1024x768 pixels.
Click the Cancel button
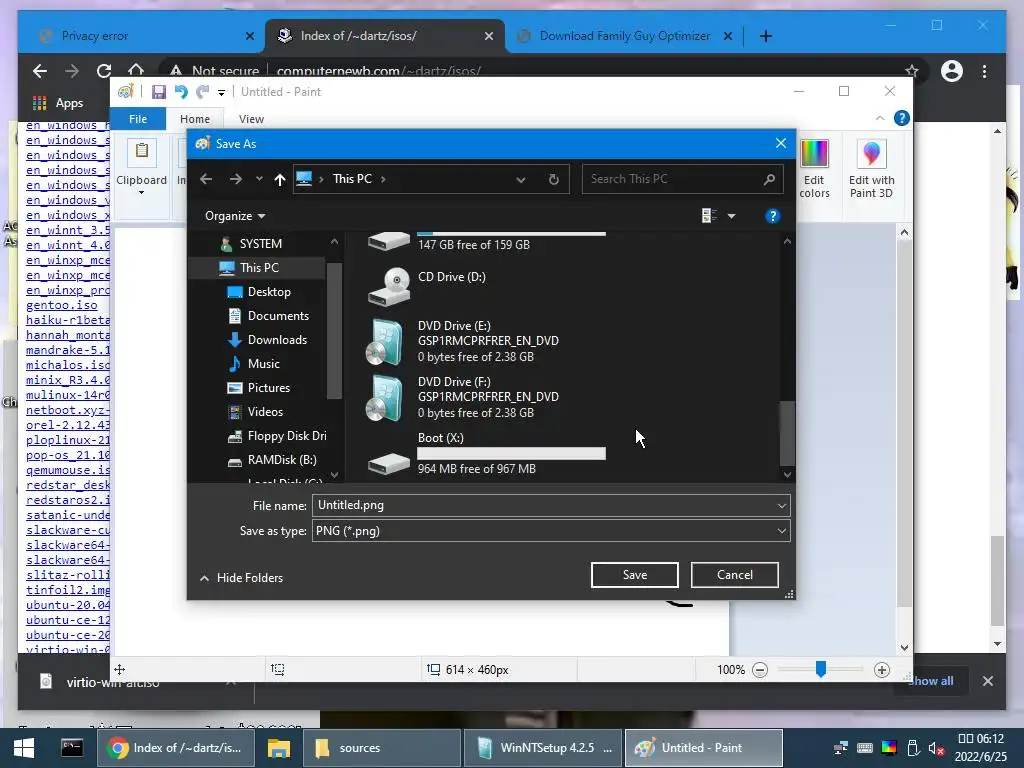(x=735, y=575)
